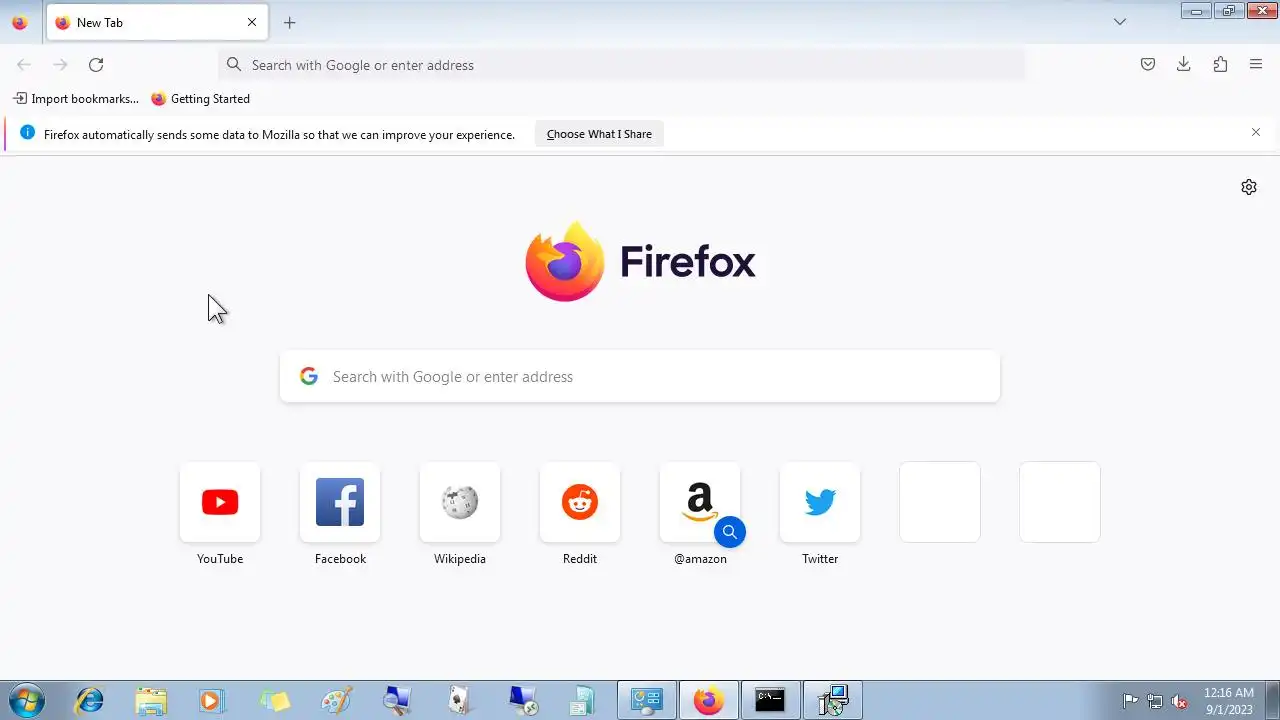Go forward one page arrow
This screenshot has width=1280, height=720.
click(60, 65)
